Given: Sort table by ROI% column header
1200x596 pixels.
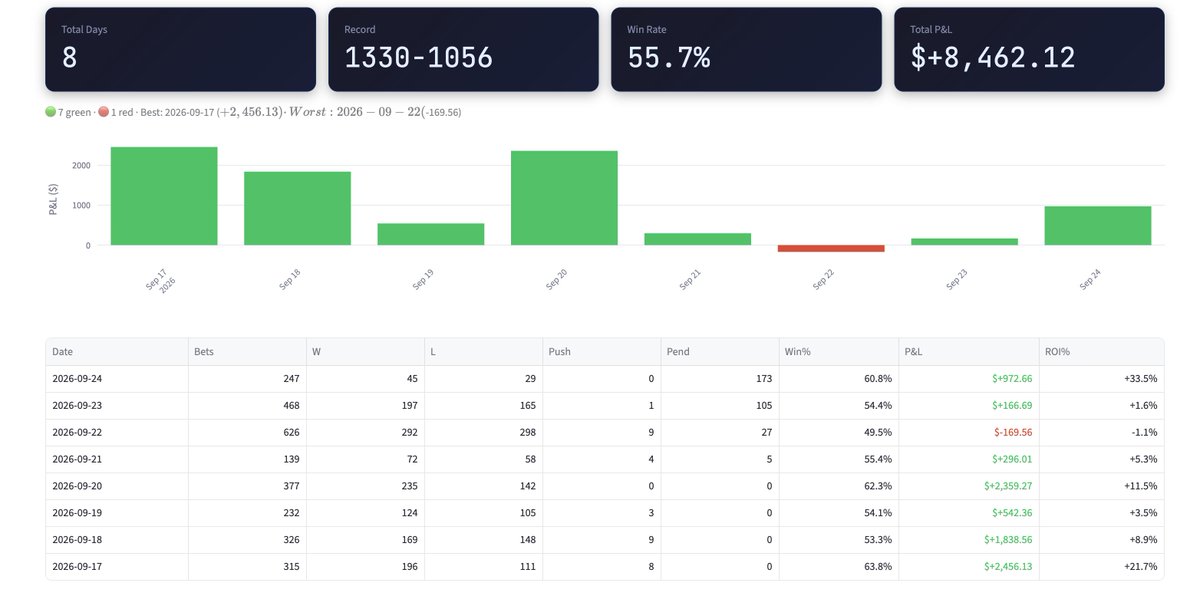Looking at the screenshot, I should [1102, 352].
